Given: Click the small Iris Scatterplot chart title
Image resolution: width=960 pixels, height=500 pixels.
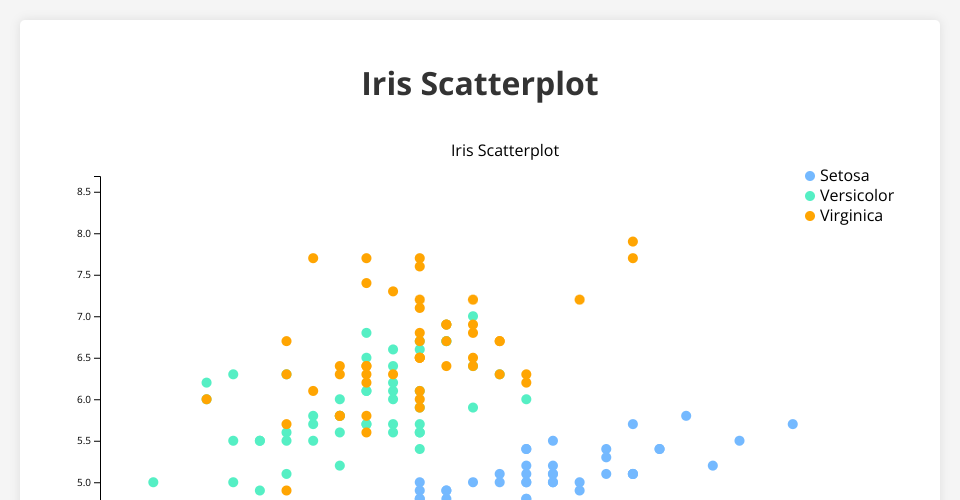Looking at the screenshot, I should pos(504,151).
